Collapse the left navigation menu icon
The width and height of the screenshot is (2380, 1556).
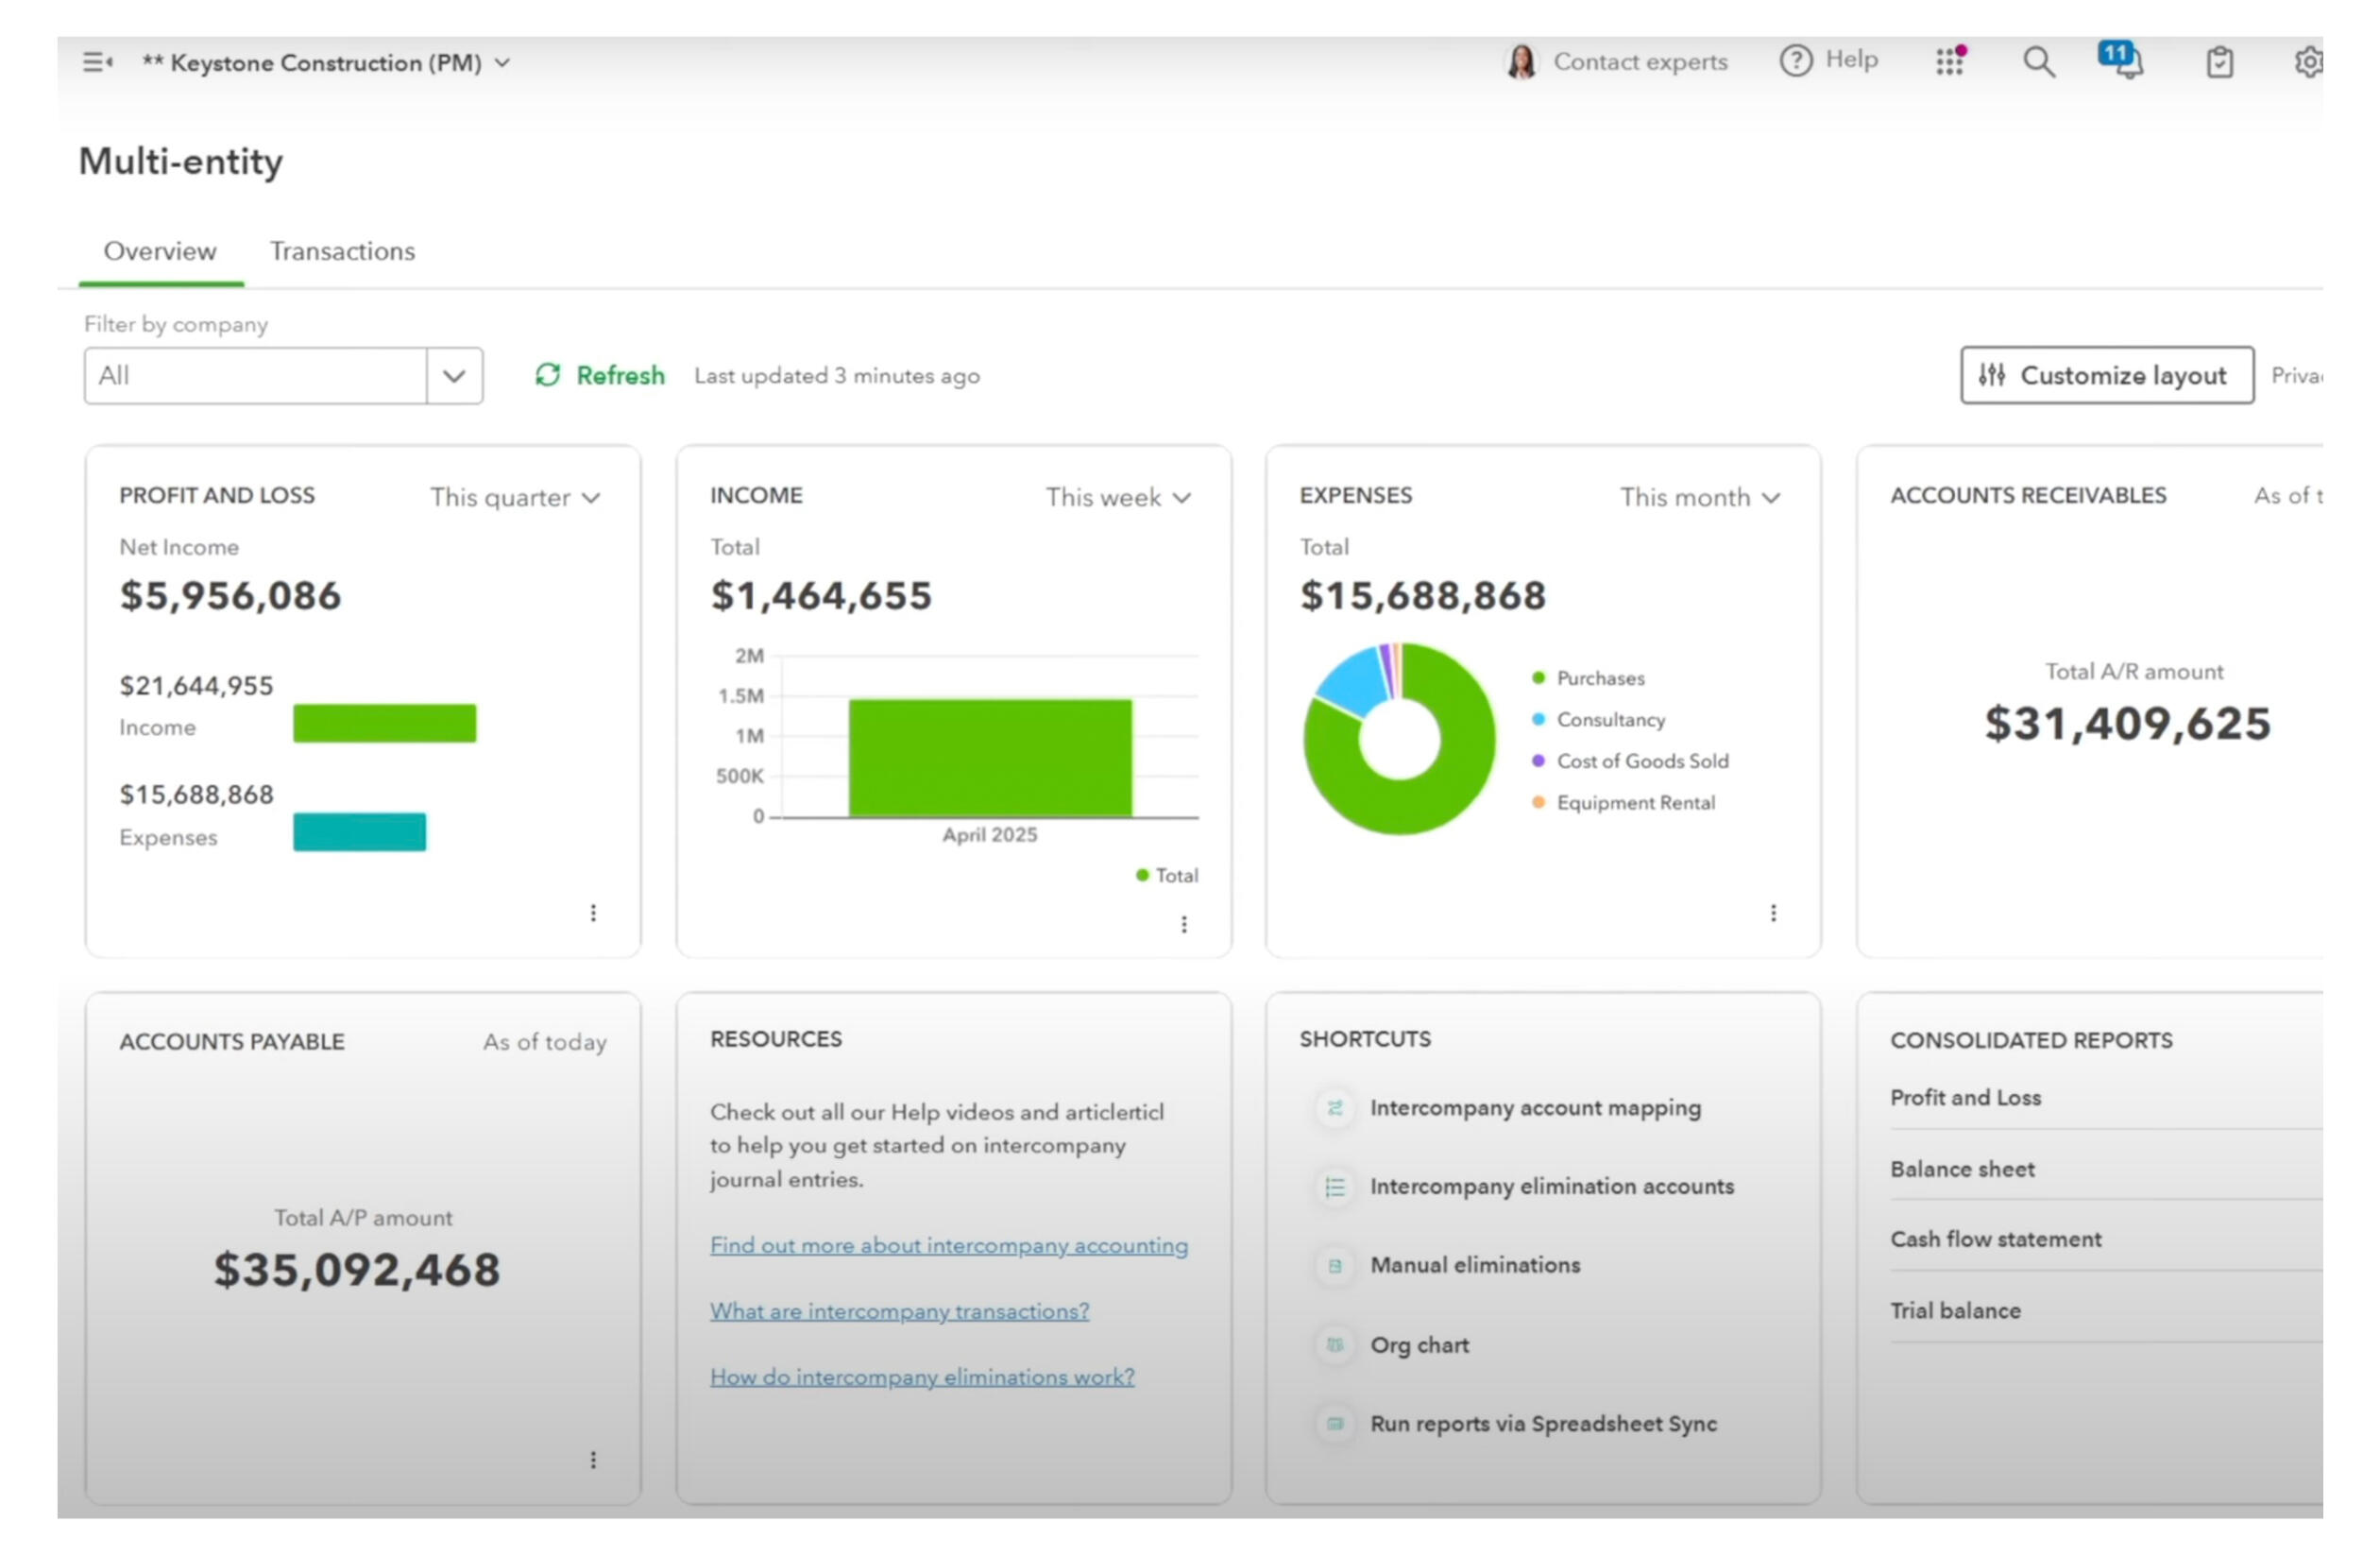[97, 62]
